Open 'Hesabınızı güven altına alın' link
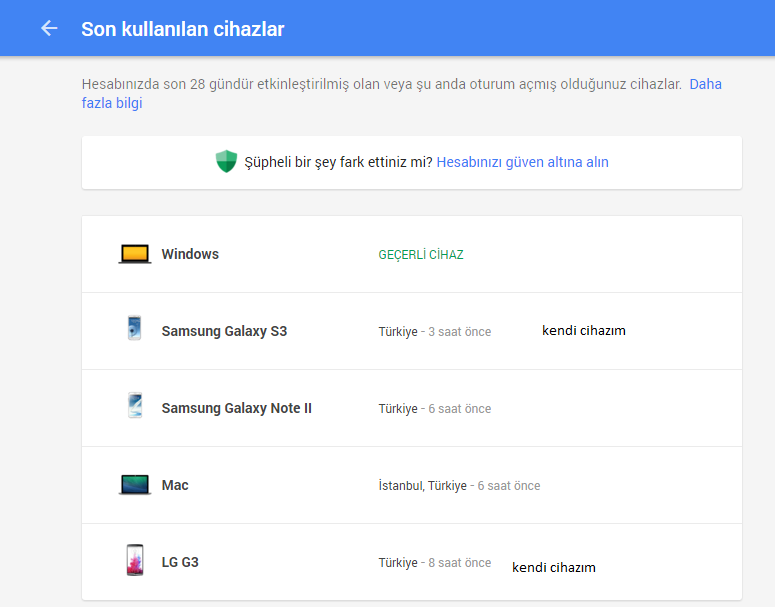775x607 pixels. [x=522, y=162]
